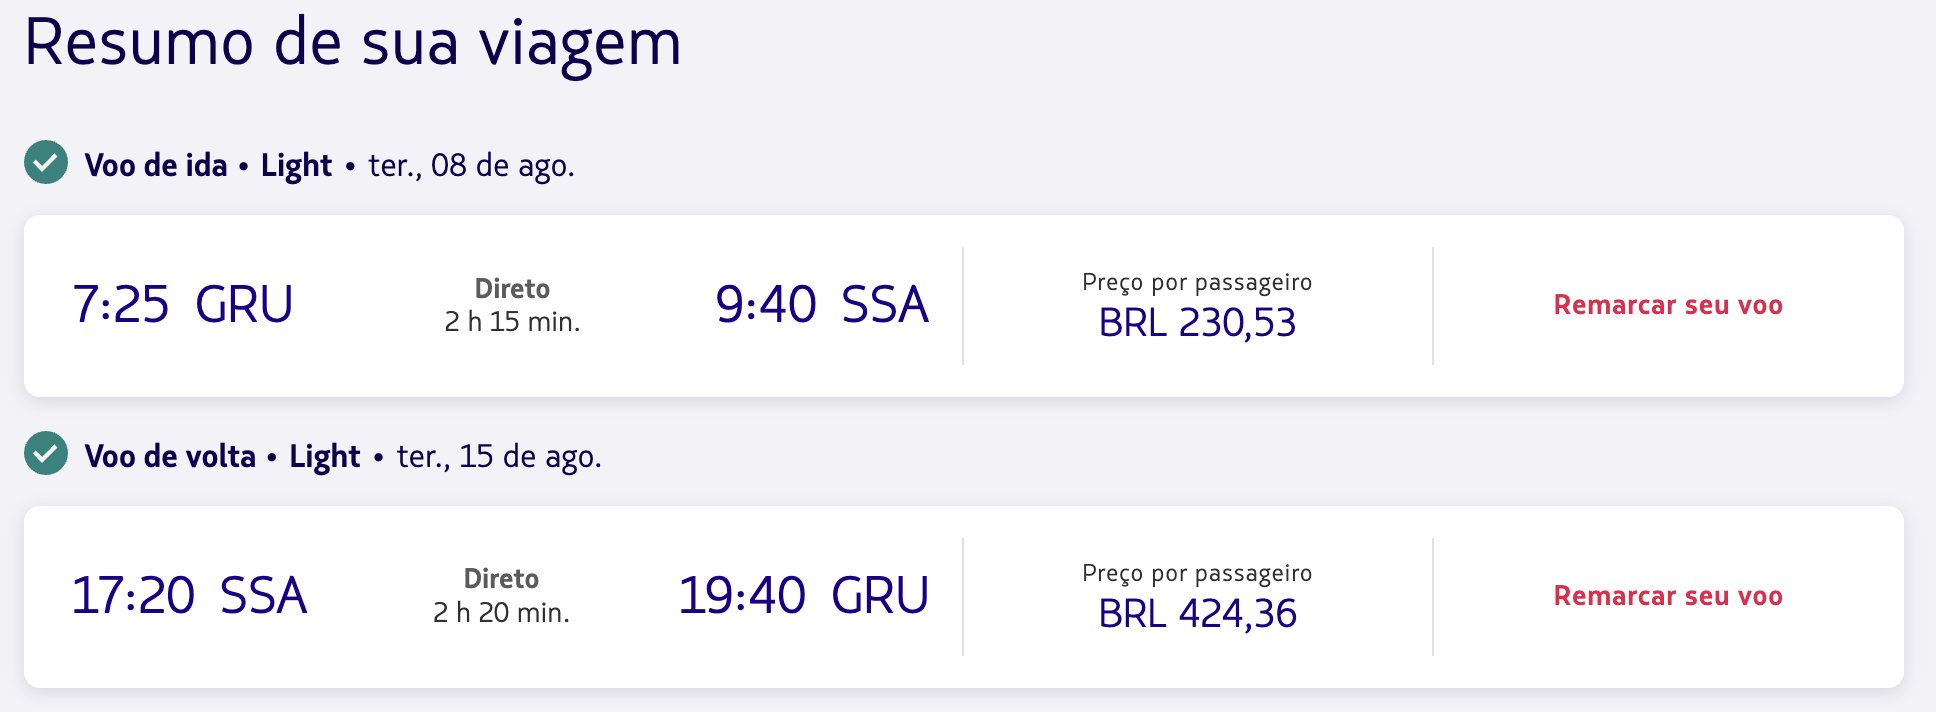Click the Voo de volta heading

click(170, 456)
